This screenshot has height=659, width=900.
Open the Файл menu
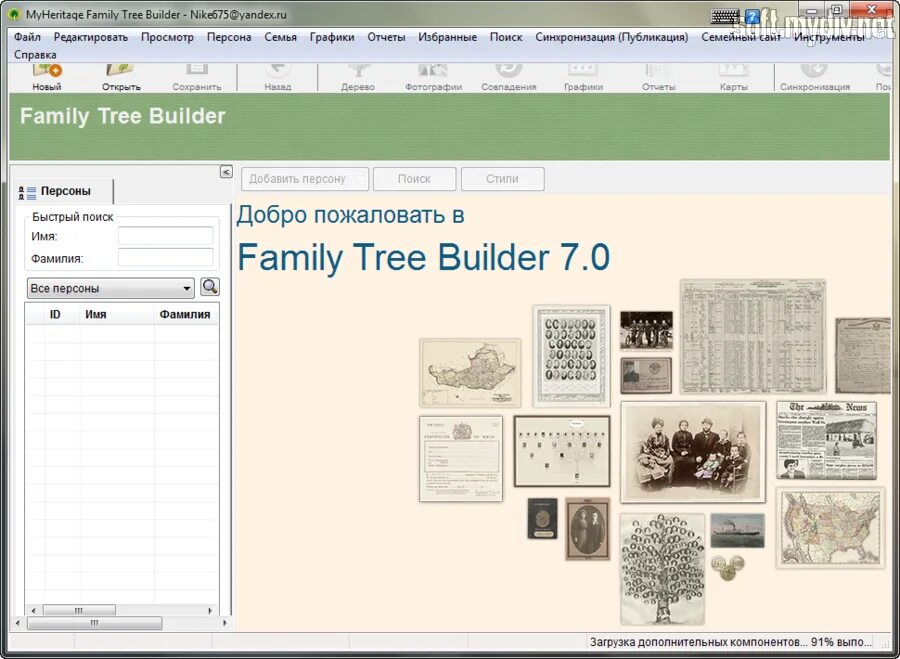click(27, 37)
